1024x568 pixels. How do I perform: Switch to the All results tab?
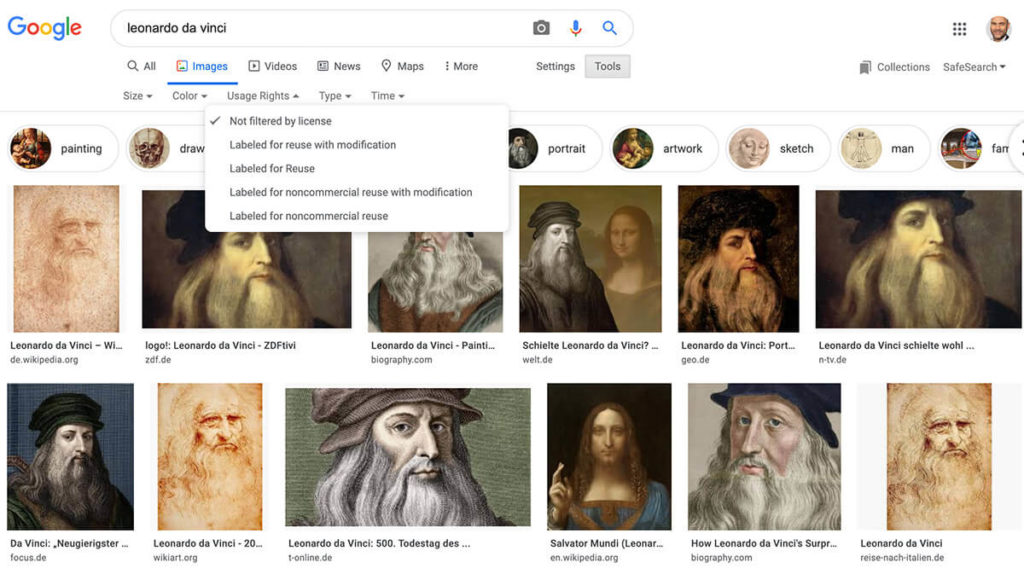coord(142,66)
